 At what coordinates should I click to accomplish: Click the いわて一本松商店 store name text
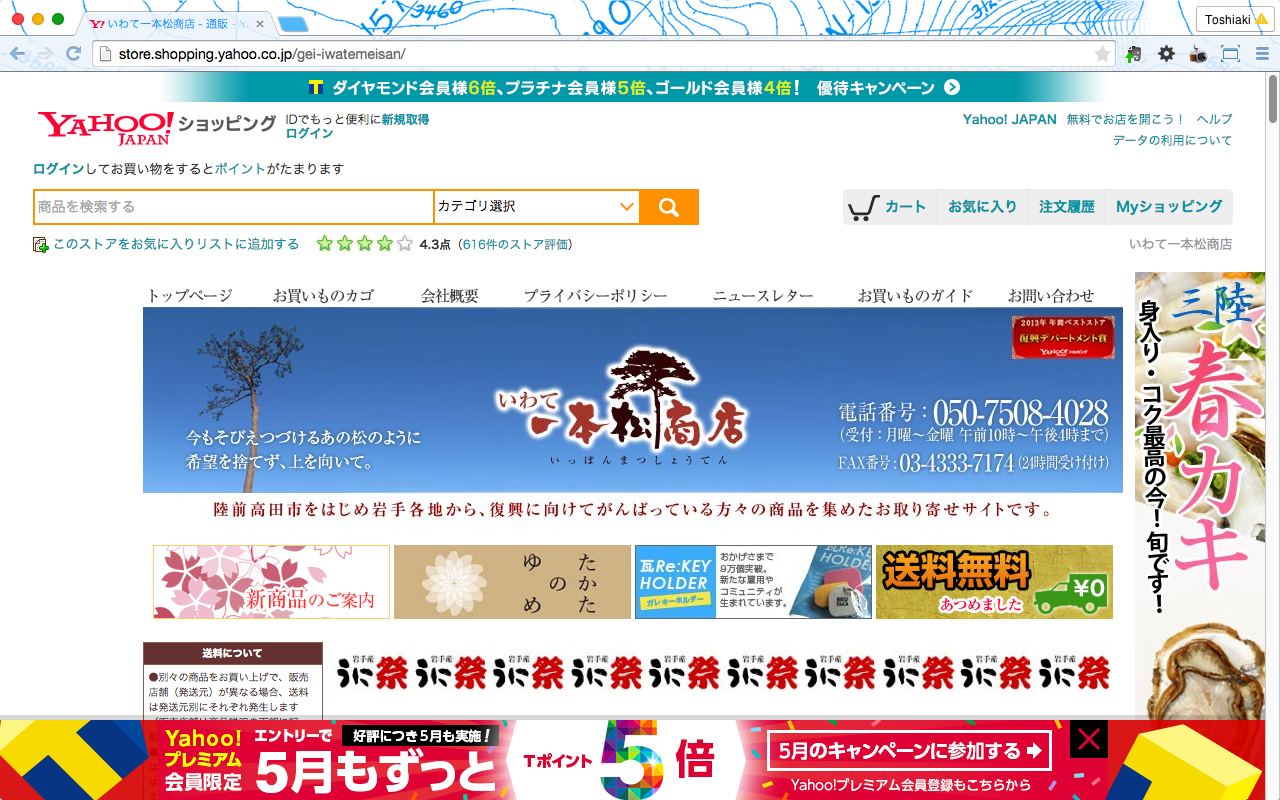(1180, 244)
